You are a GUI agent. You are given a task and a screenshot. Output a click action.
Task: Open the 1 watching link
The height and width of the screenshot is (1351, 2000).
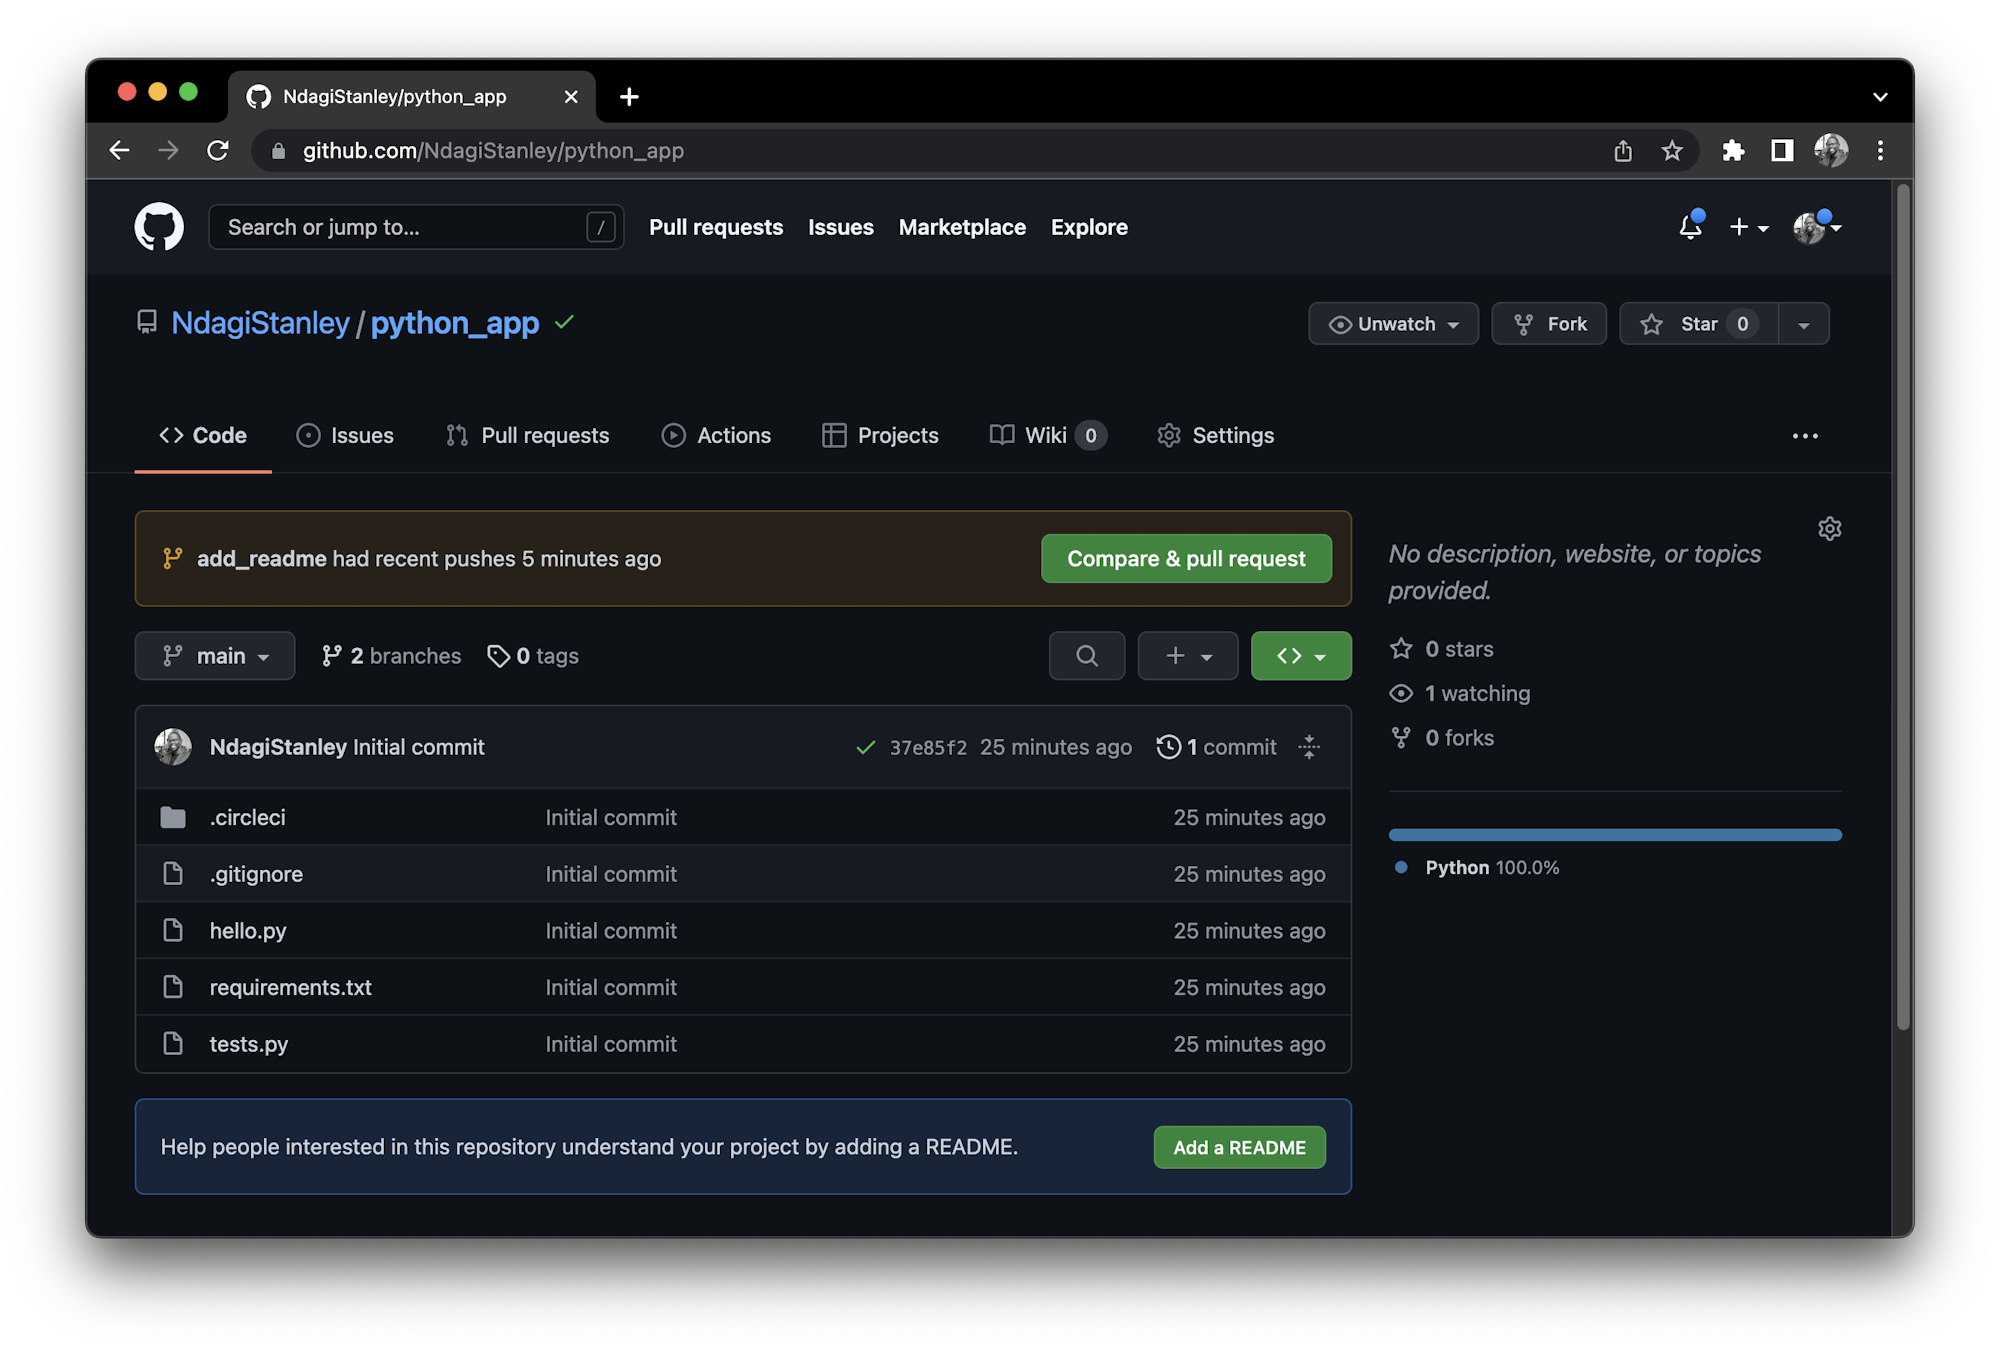1460,693
